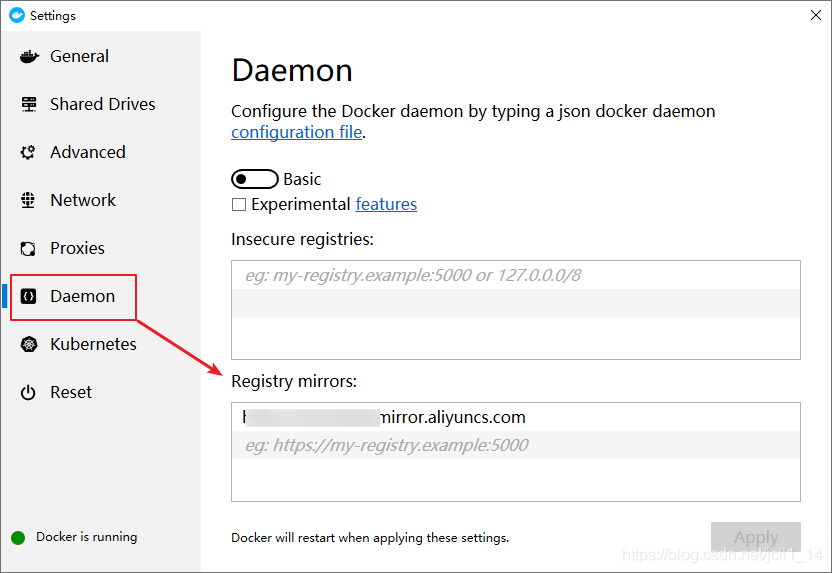
Task: Select the Daemon settings page
Action: point(82,296)
